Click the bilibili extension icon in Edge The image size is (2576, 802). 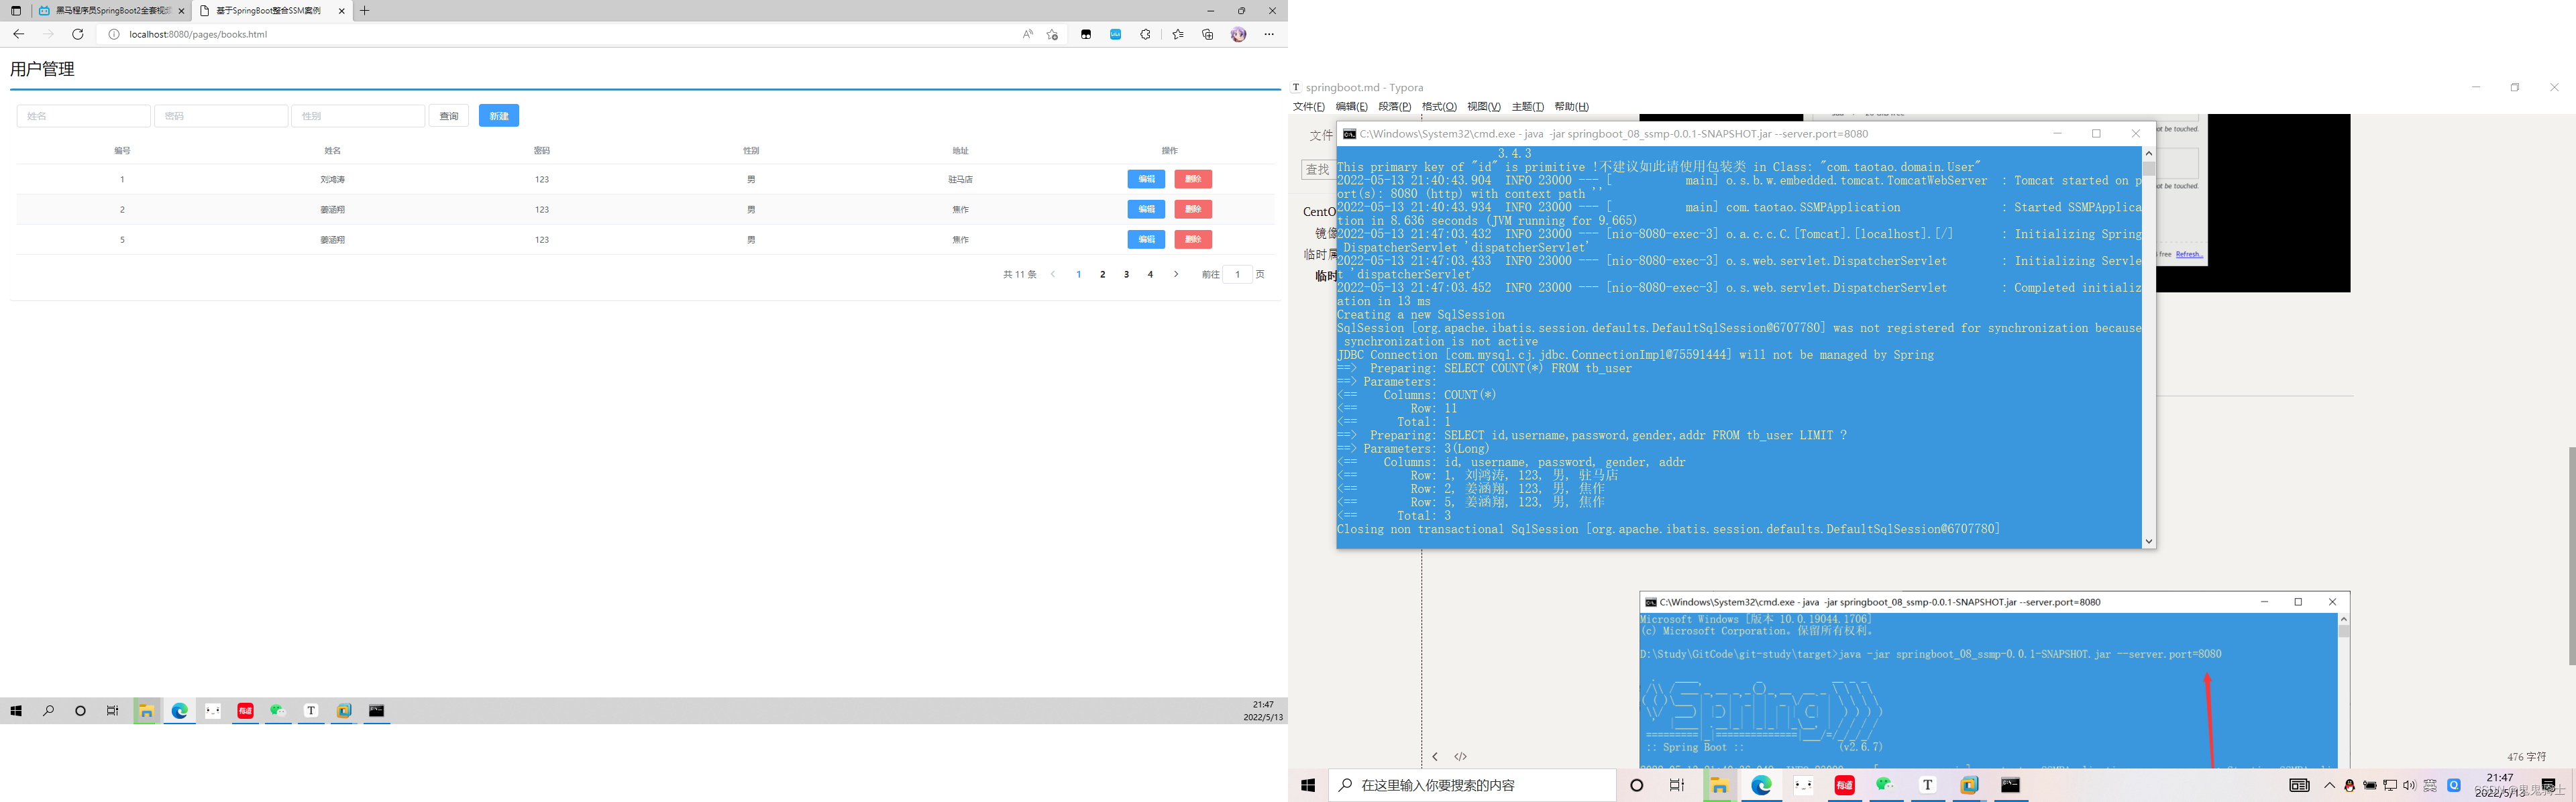point(1115,34)
